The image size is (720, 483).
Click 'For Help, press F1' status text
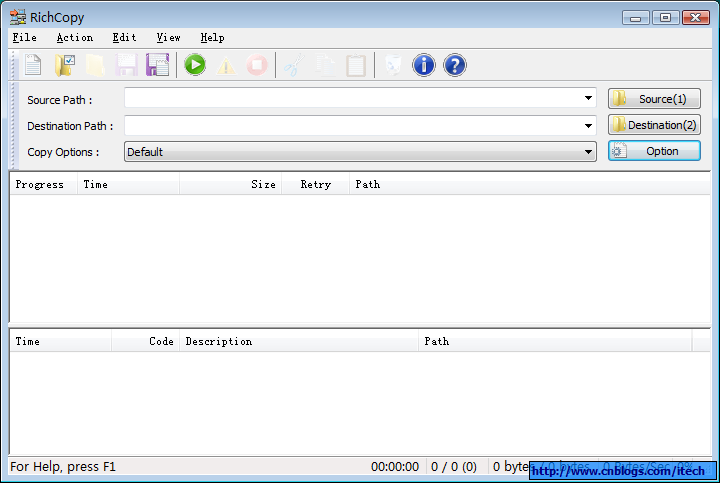coord(63,467)
